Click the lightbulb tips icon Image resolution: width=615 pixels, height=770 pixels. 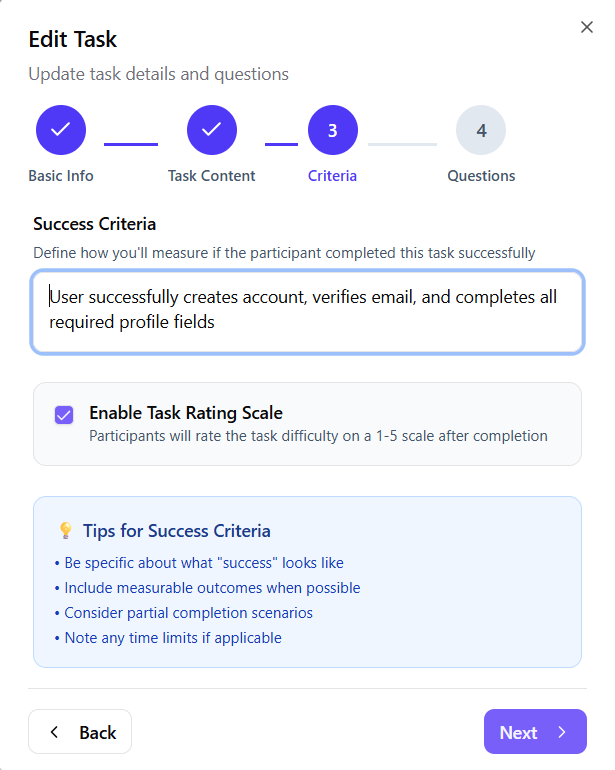tap(65, 531)
